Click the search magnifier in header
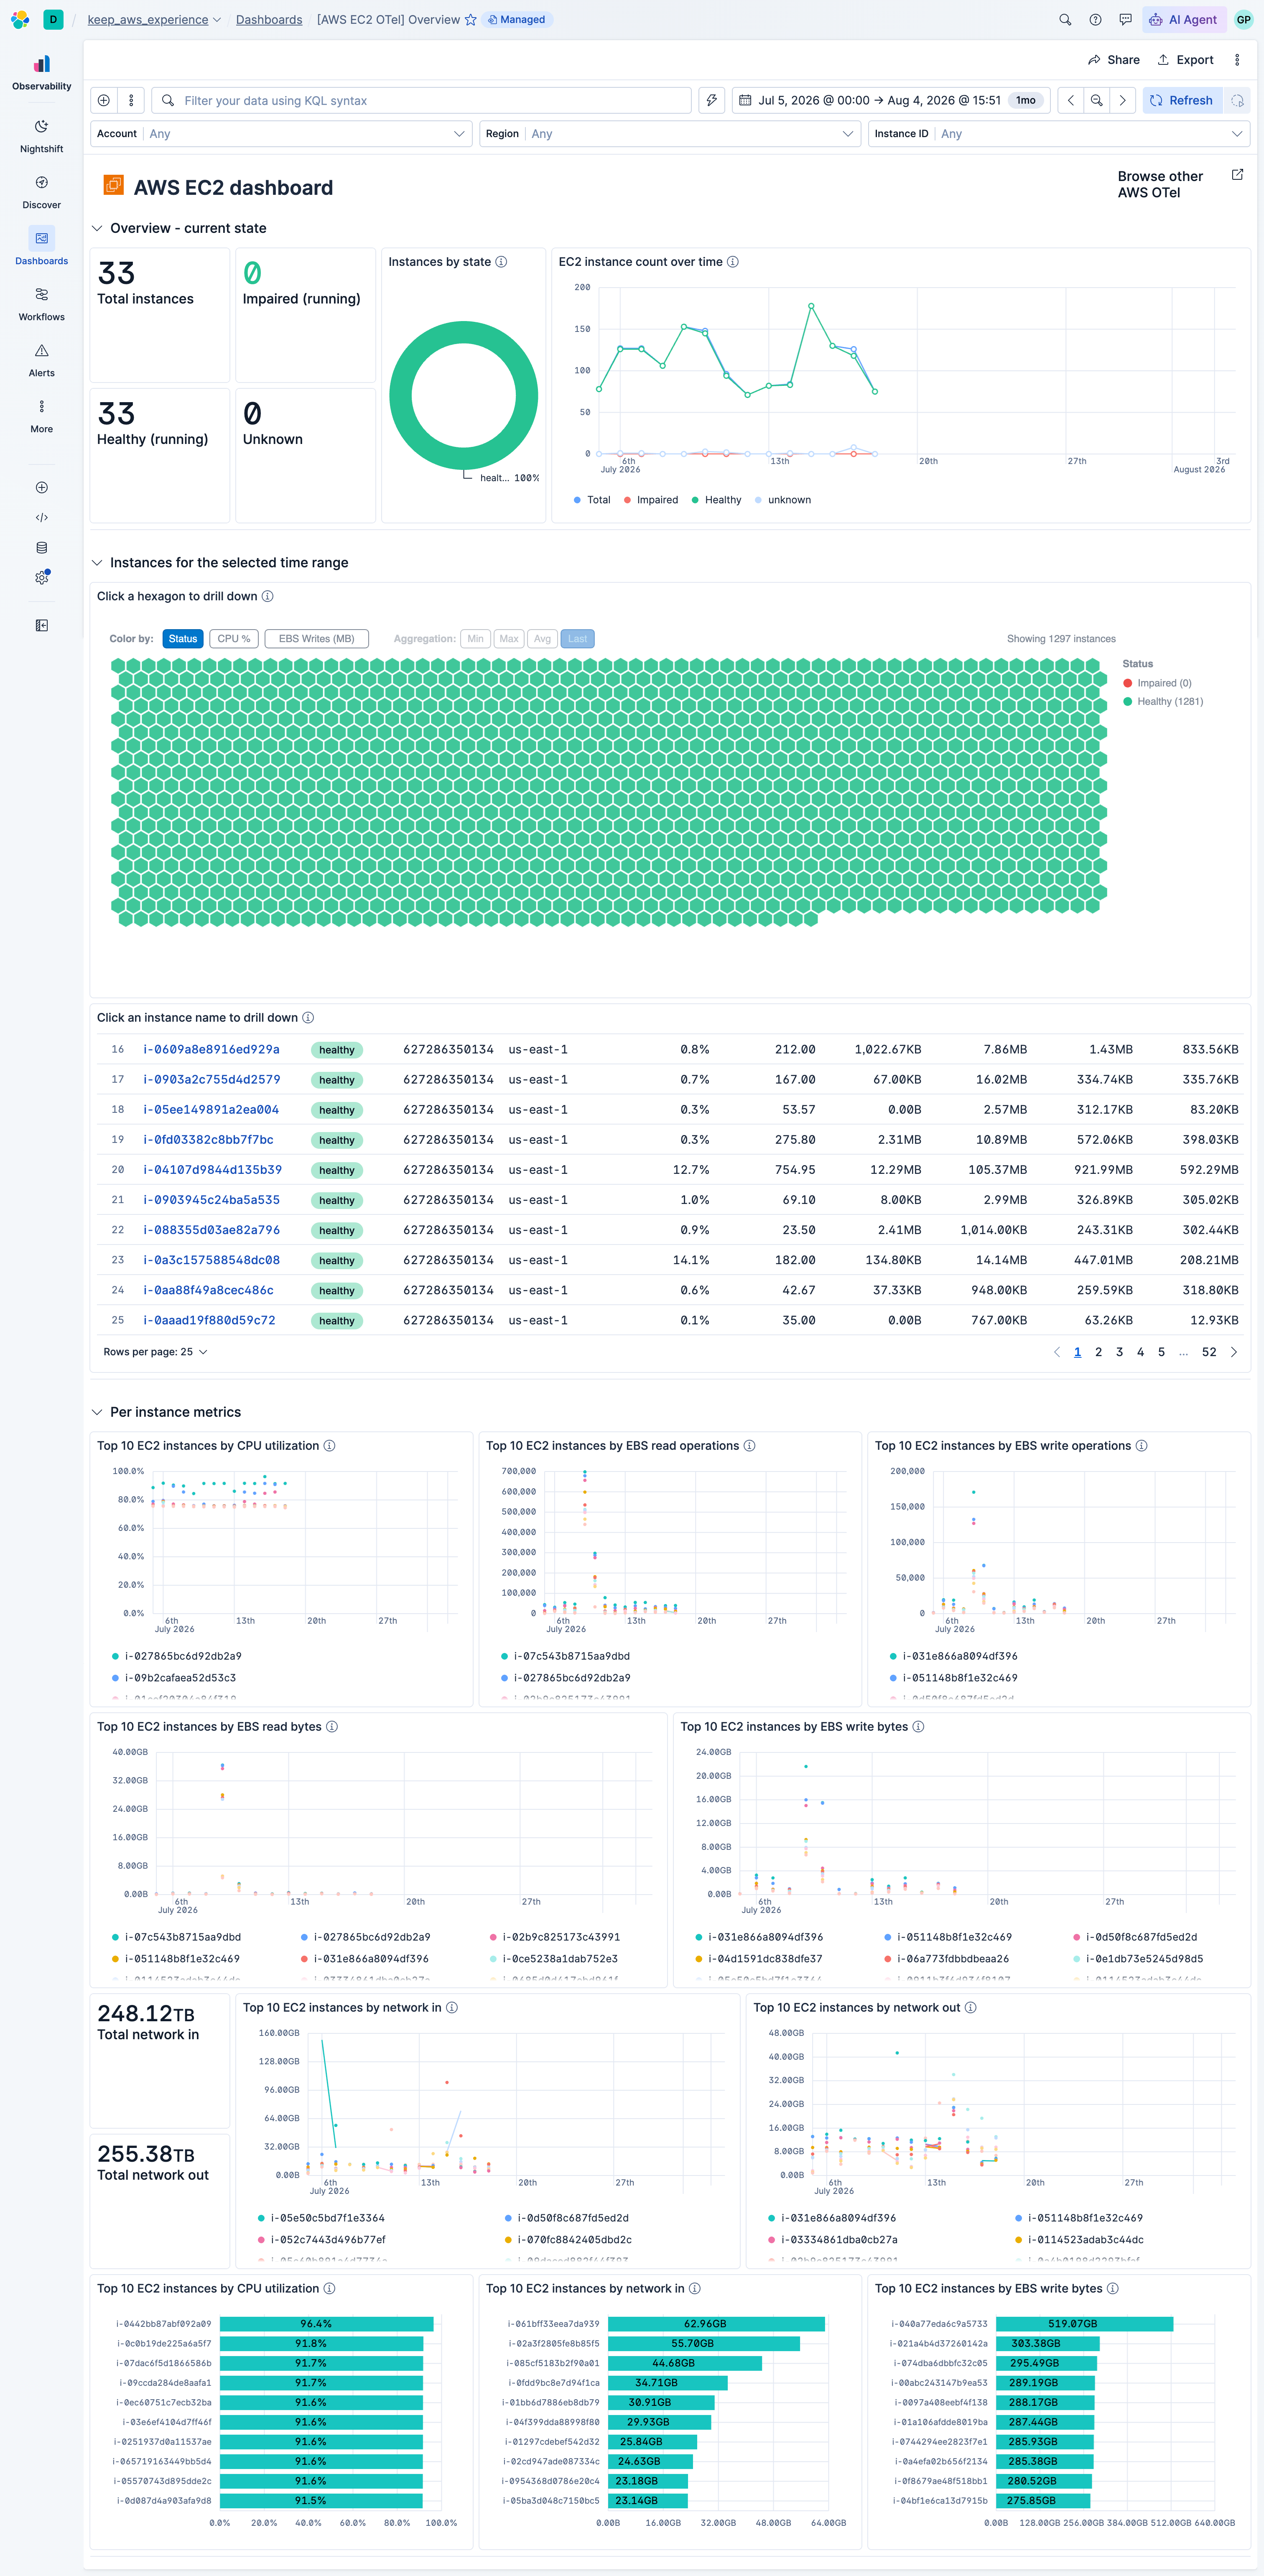Viewport: 1264px width, 2576px height. tap(1065, 20)
